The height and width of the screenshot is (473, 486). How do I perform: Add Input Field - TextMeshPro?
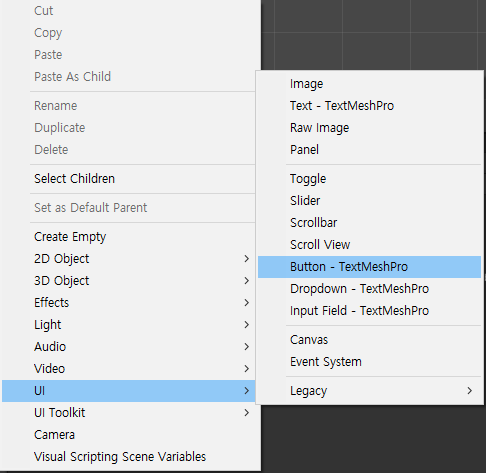pos(369,311)
